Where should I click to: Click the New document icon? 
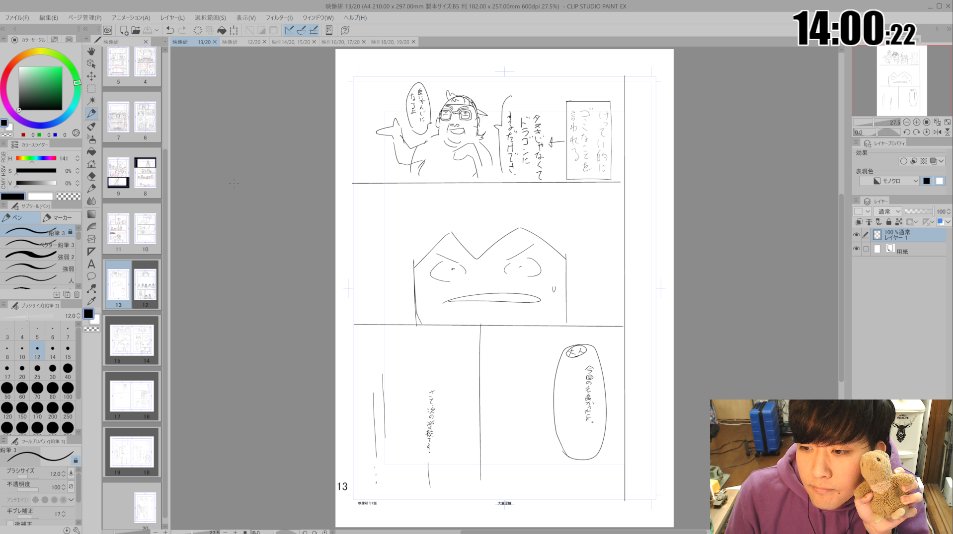tap(124, 30)
